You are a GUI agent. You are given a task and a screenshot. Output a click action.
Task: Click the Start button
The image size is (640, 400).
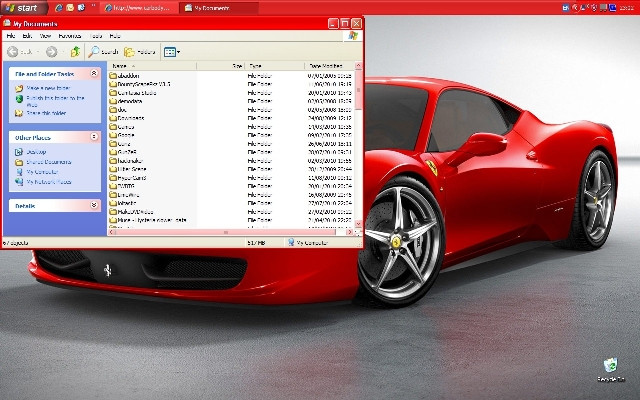tap(22, 8)
